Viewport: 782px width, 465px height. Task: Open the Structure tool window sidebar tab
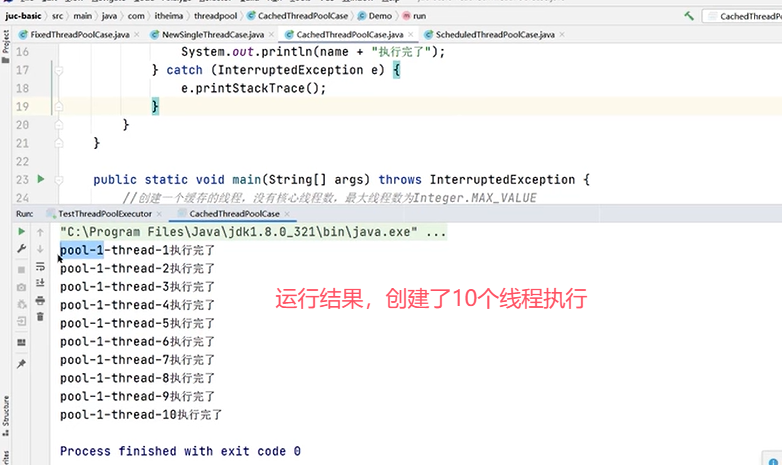coord(5,416)
